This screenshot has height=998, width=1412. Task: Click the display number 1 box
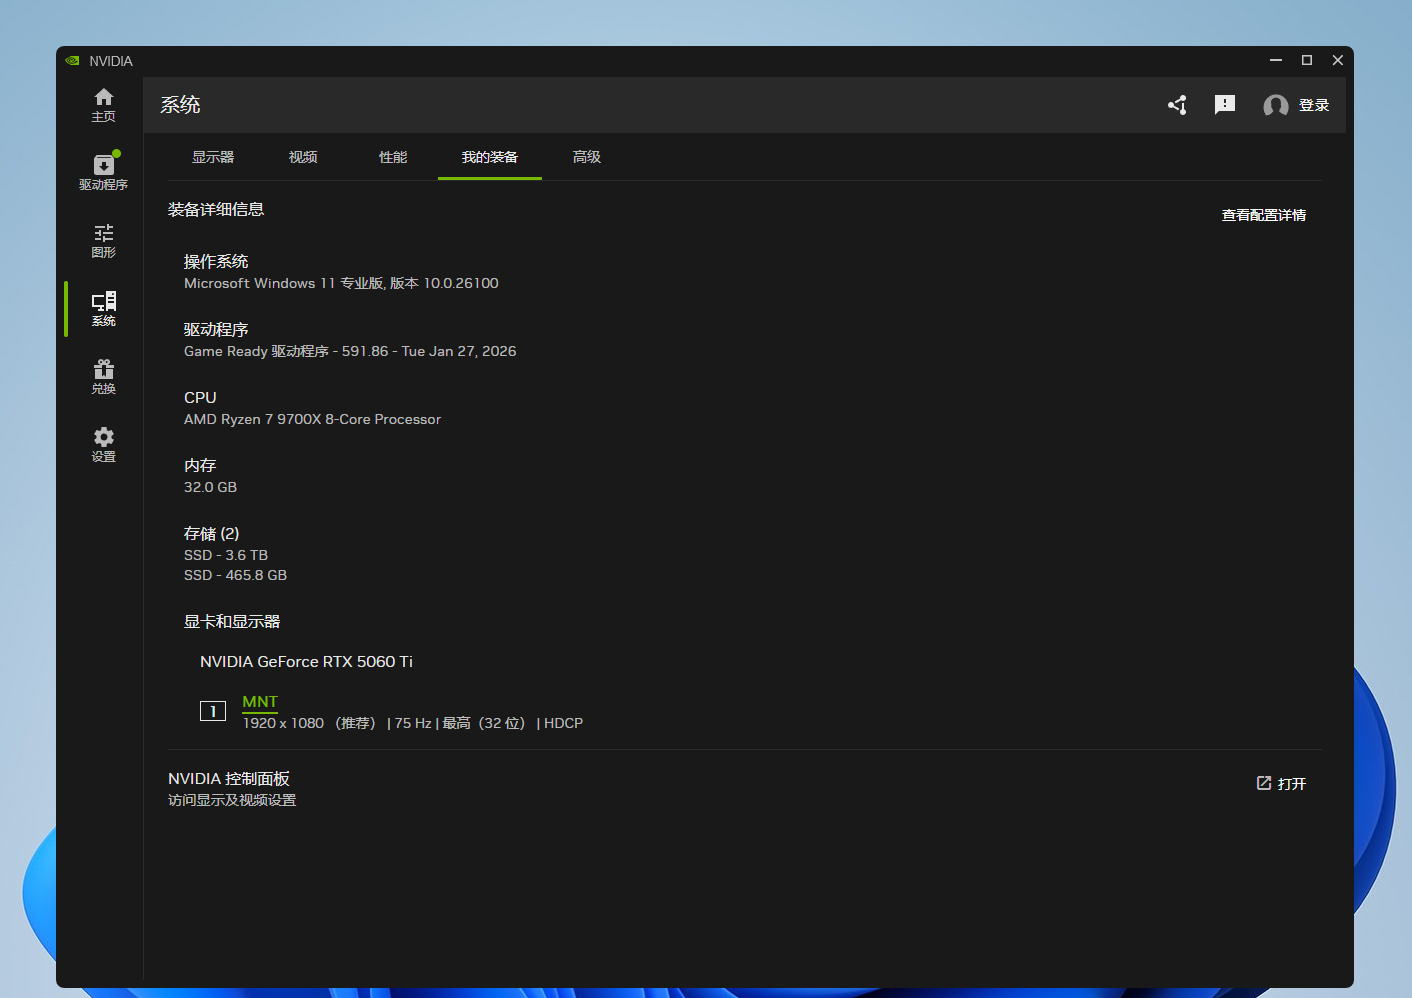(x=213, y=711)
